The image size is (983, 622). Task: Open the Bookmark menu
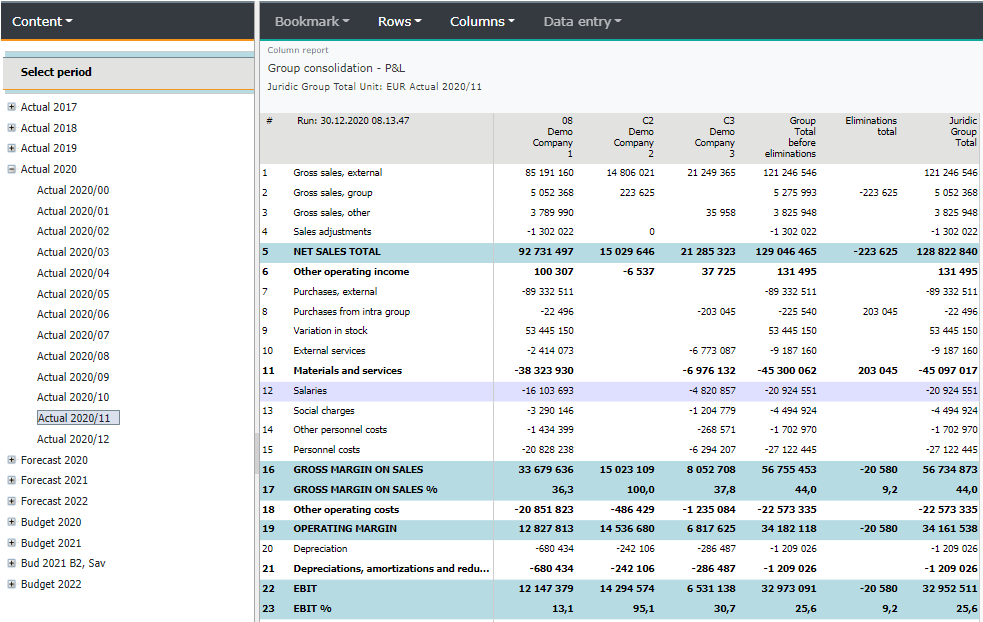click(x=312, y=21)
